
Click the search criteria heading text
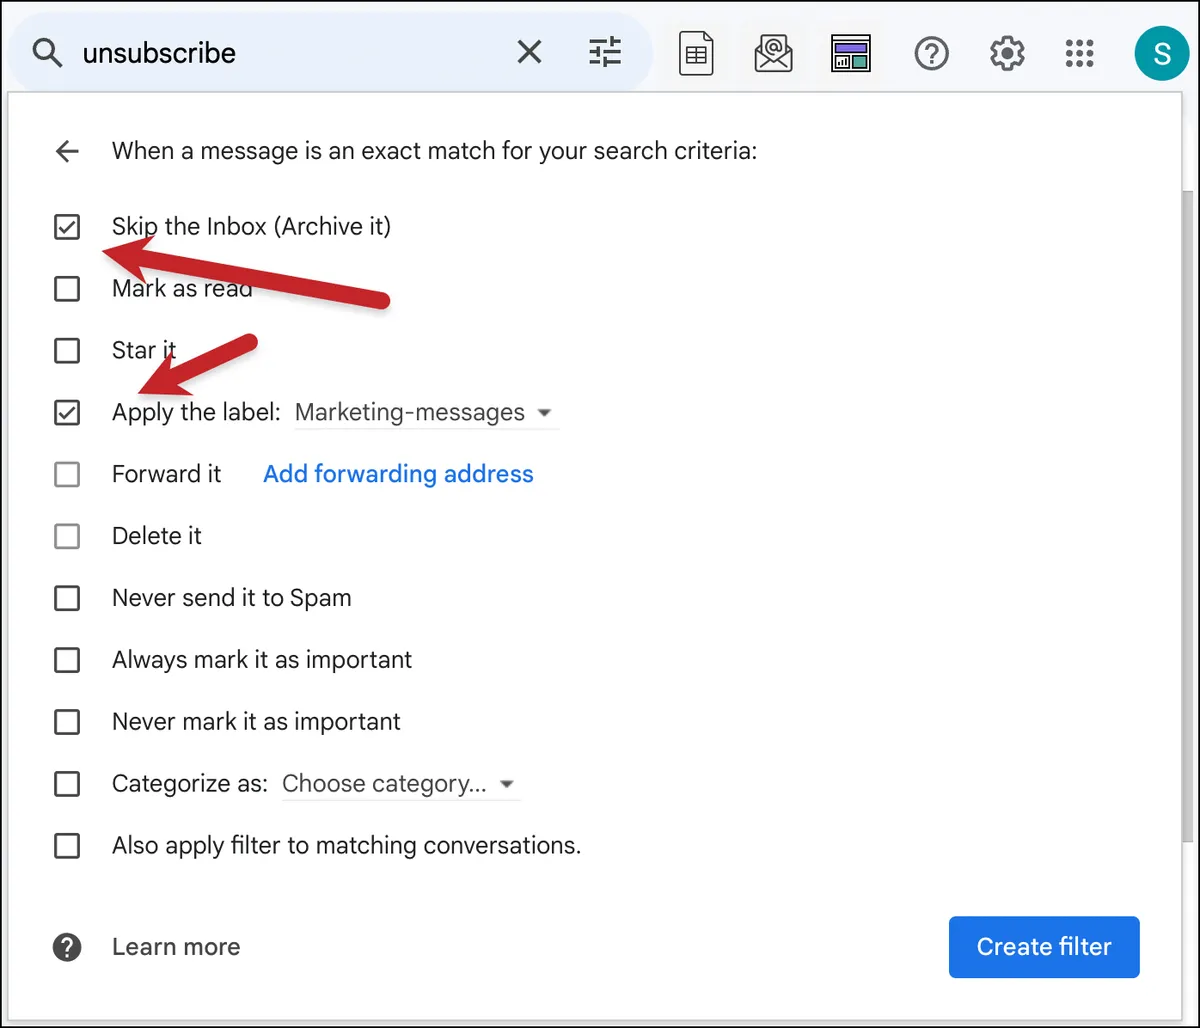coord(434,151)
